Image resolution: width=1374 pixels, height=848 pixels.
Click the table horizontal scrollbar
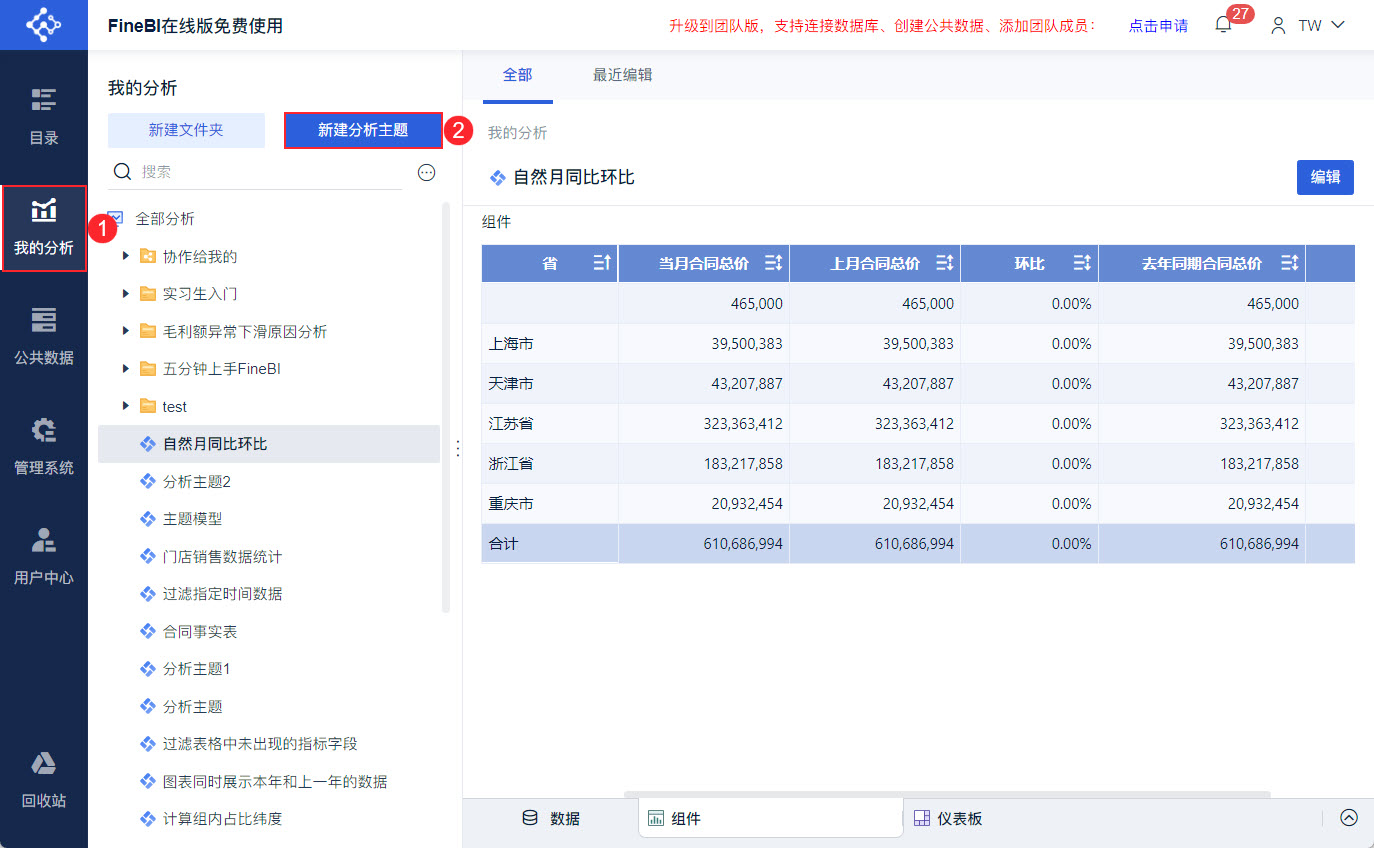pos(947,795)
